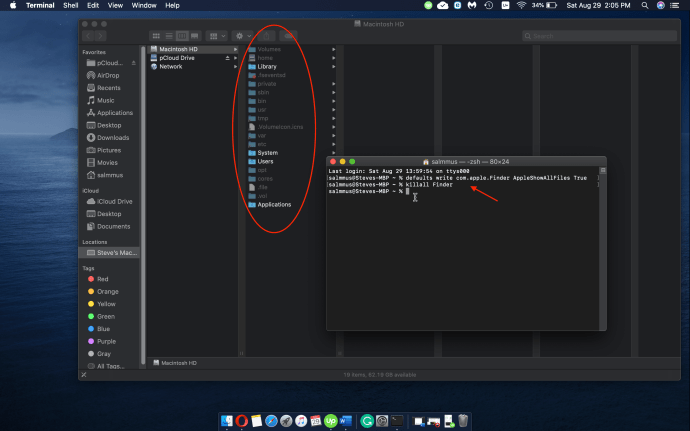Switch Finder to icon view
This screenshot has width=690, height=431.
156,36
